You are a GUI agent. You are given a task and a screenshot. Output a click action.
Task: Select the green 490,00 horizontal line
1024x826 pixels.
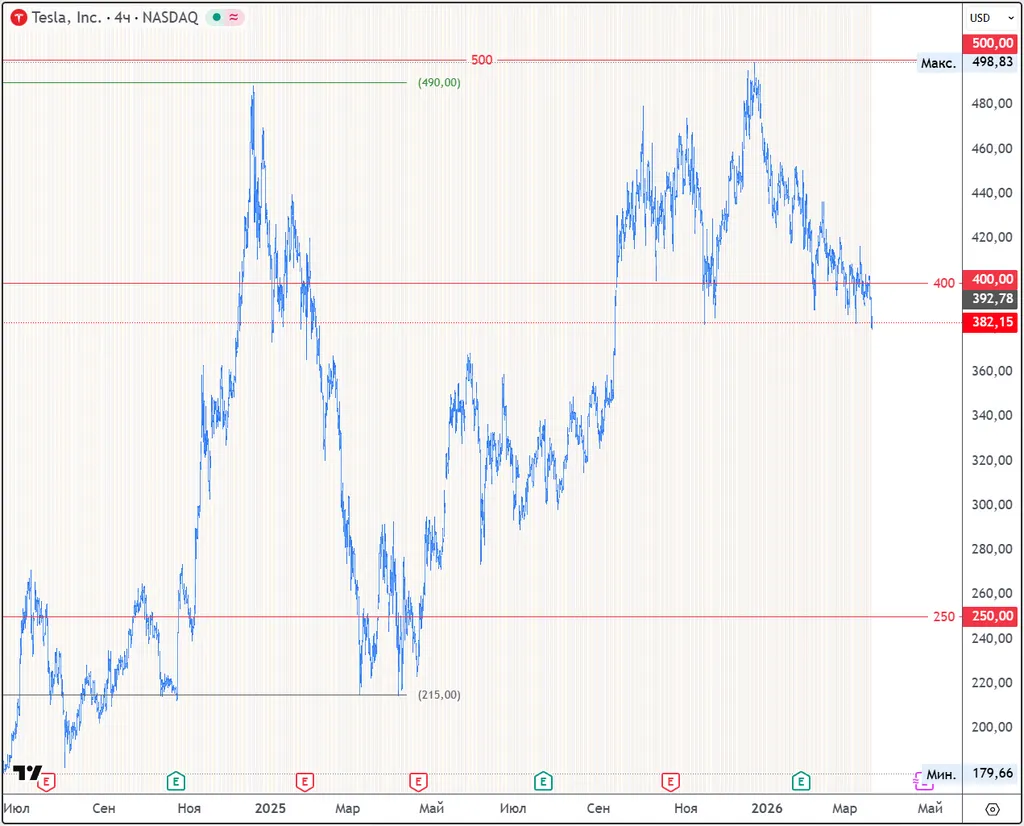click(200, 82)
